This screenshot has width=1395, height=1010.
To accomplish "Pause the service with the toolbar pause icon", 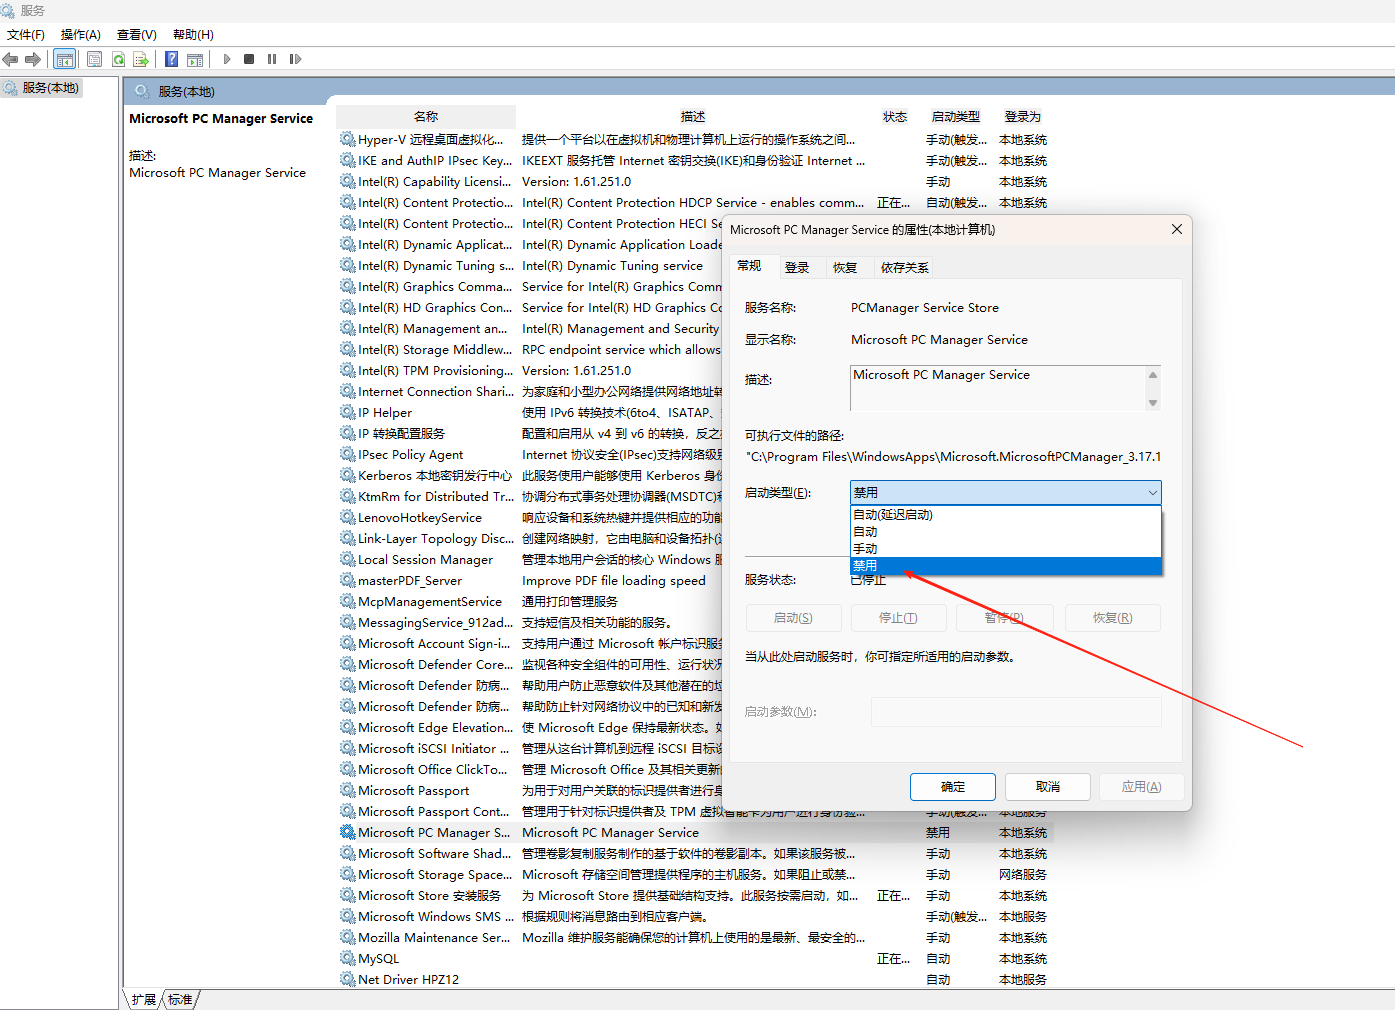I will coord(272,59).
